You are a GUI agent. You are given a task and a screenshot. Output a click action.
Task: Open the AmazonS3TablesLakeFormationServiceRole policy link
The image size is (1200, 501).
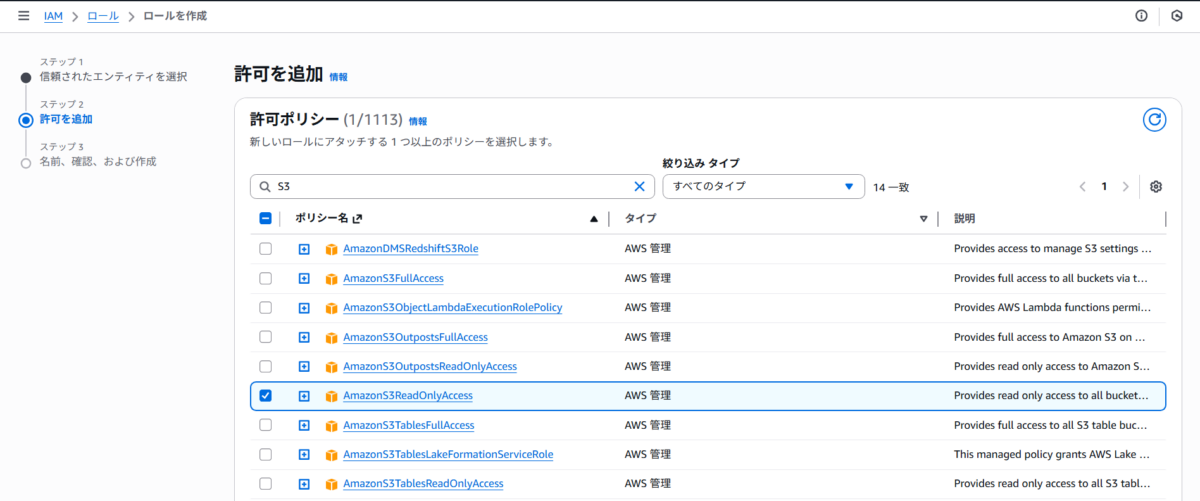[448, 454]
